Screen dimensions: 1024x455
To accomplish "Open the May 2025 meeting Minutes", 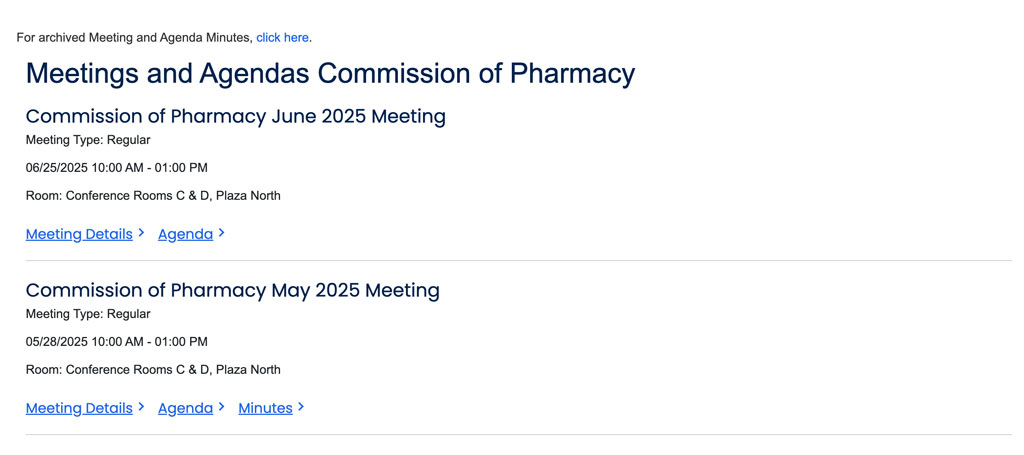I will 265,408.
